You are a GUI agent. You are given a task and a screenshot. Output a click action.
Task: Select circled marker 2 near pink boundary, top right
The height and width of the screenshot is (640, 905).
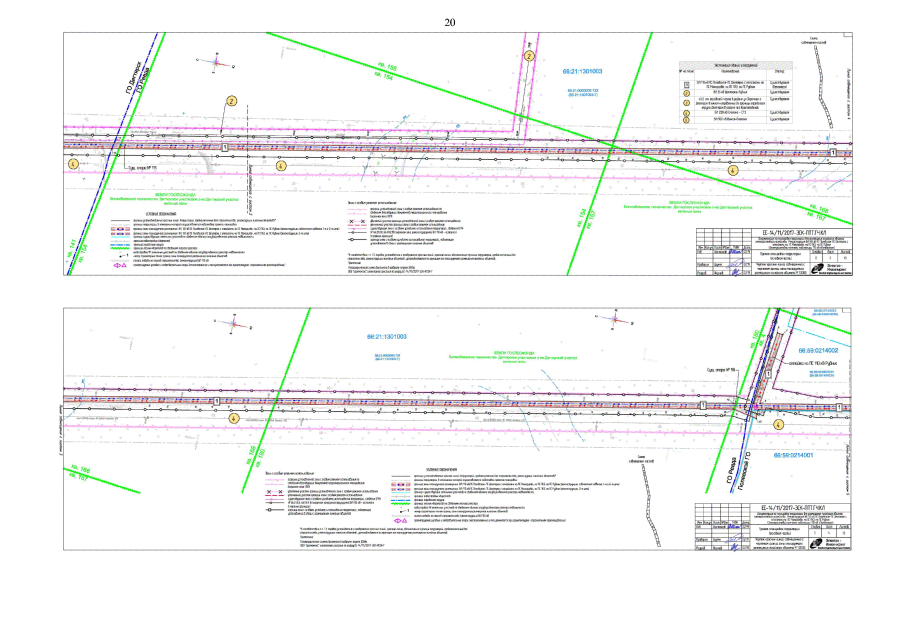click(526, 57)
